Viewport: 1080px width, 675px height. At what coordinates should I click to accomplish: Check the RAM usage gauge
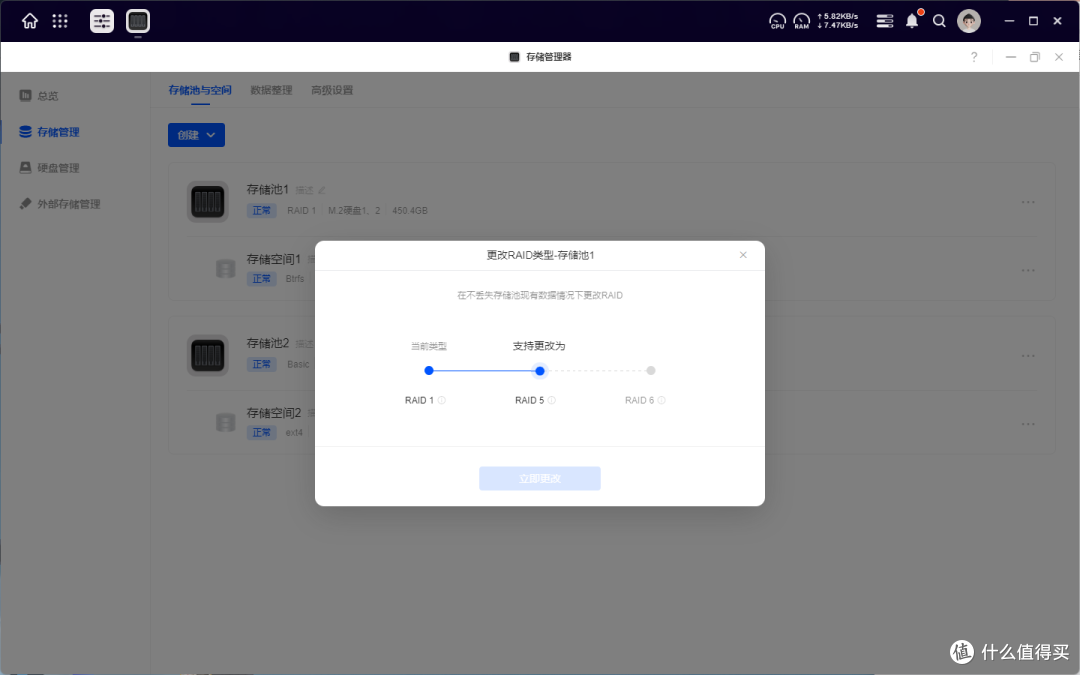click(802, 21)
